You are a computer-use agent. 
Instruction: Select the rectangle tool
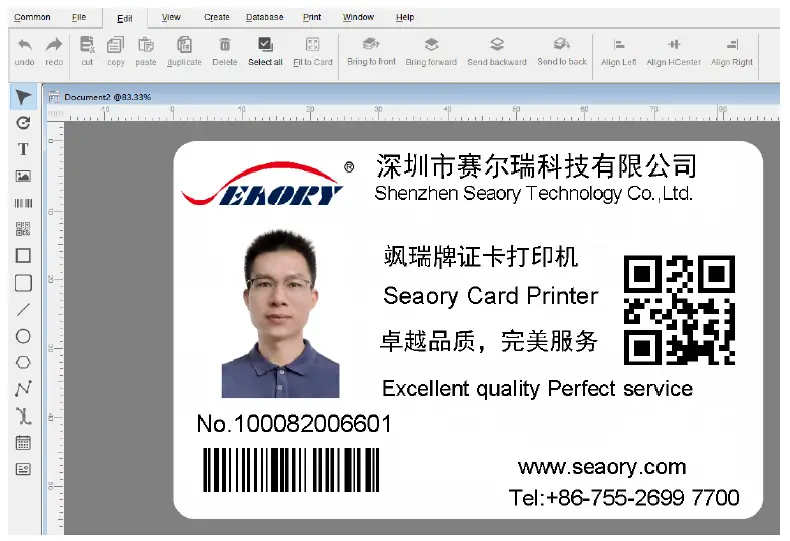tap(23, 255)
